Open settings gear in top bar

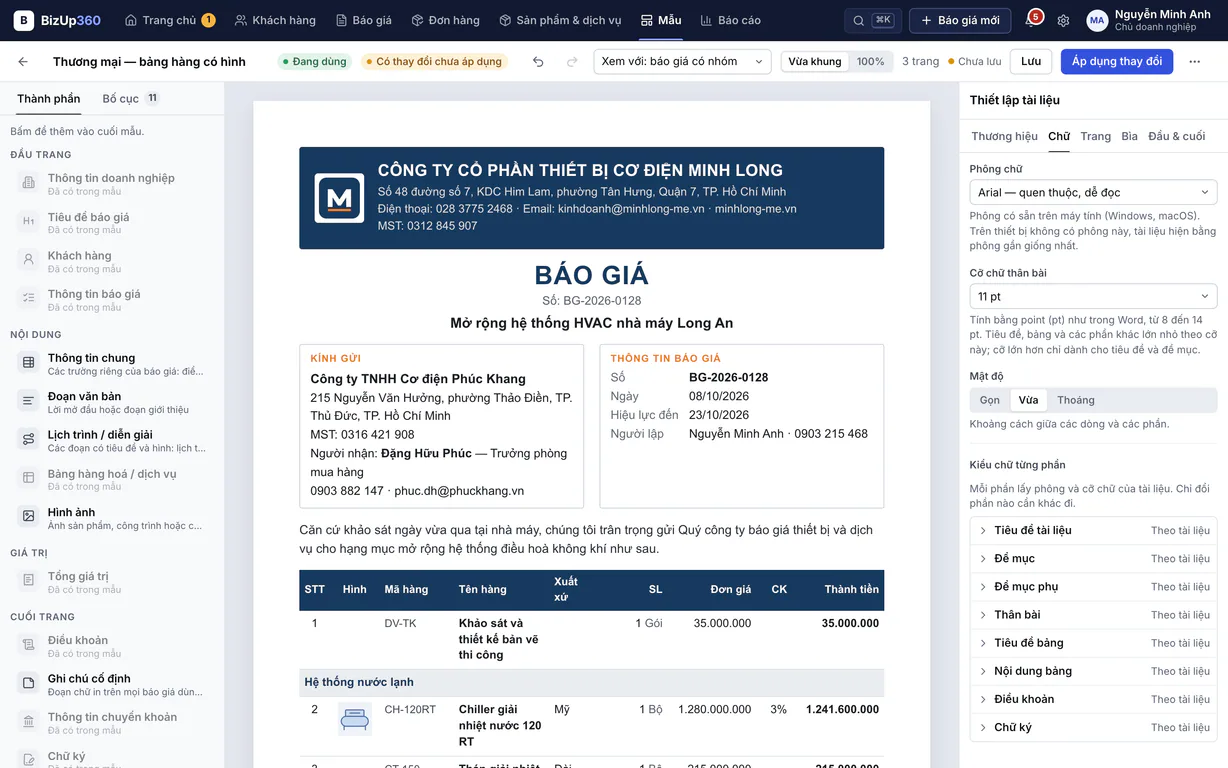click(1063, 20)
